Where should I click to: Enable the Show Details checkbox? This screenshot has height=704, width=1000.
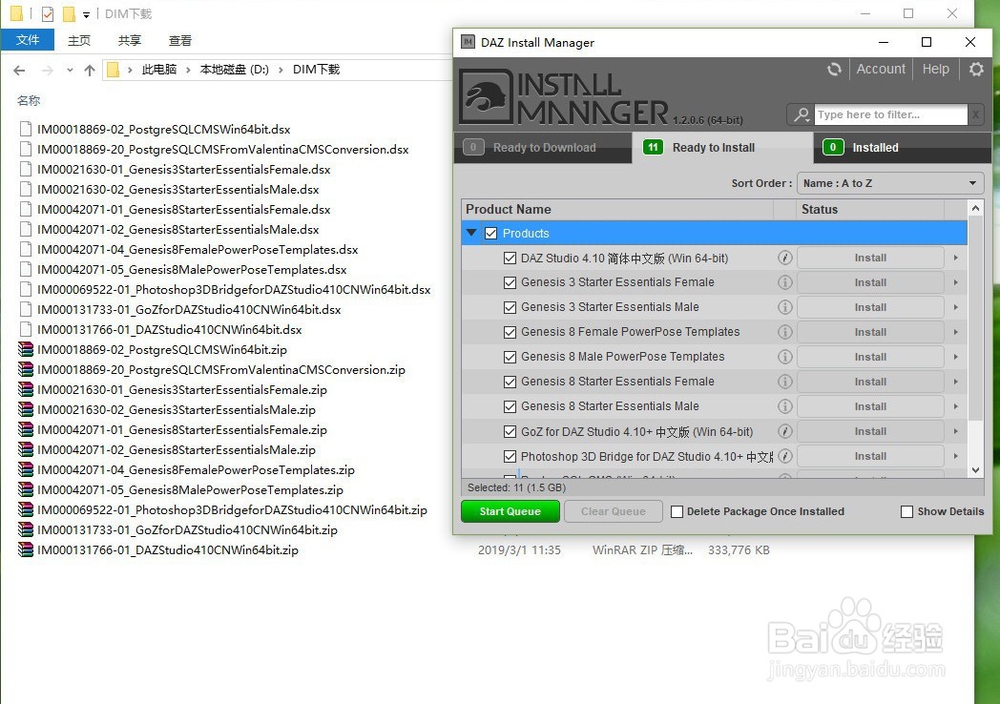click(x=906, y=511)
